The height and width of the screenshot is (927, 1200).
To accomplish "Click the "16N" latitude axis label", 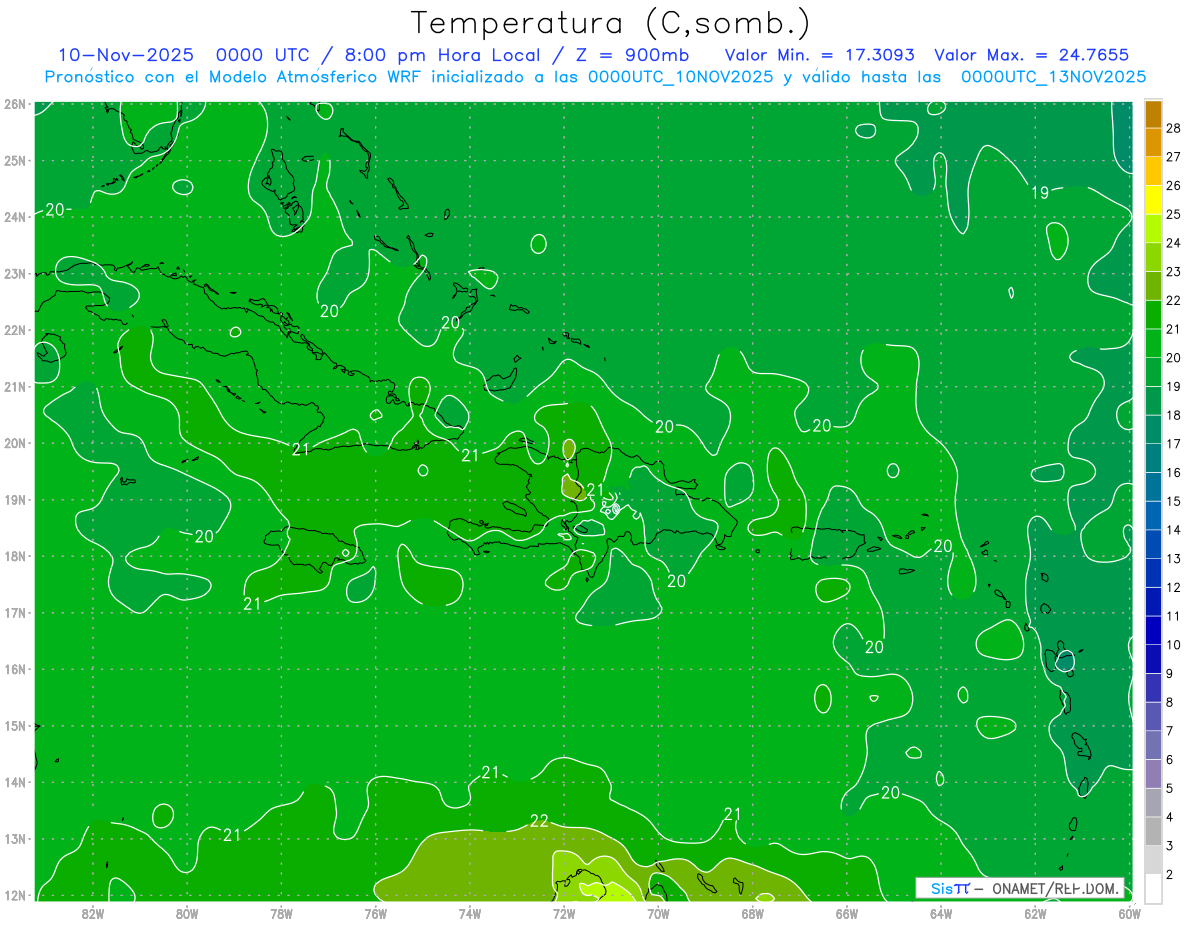I will pos(14,669).
